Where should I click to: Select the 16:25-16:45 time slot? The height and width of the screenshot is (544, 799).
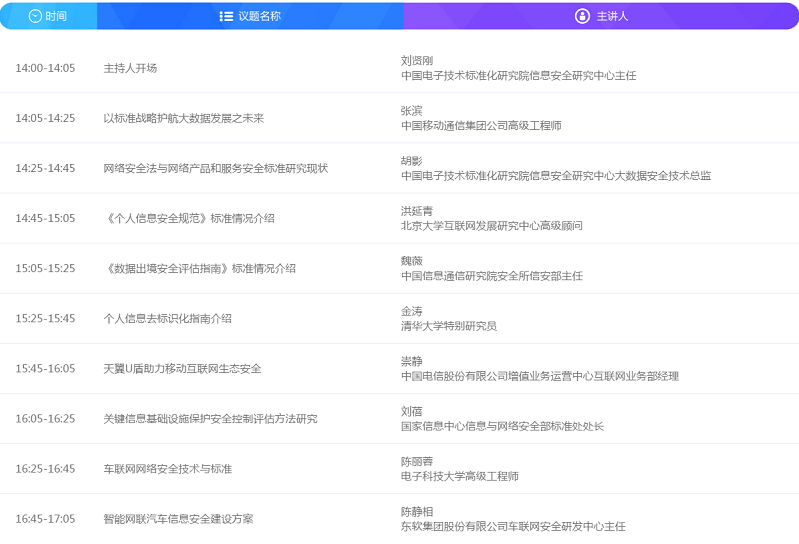45,468
